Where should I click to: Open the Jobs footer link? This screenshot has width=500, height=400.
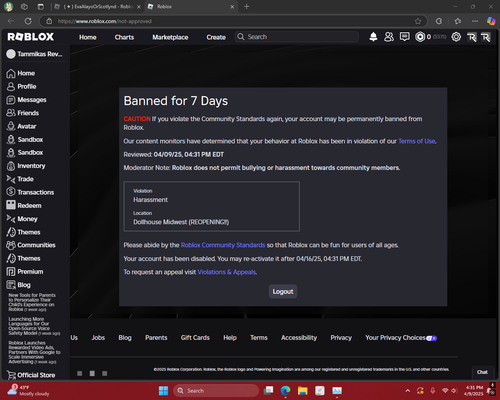tap(98, 338)
